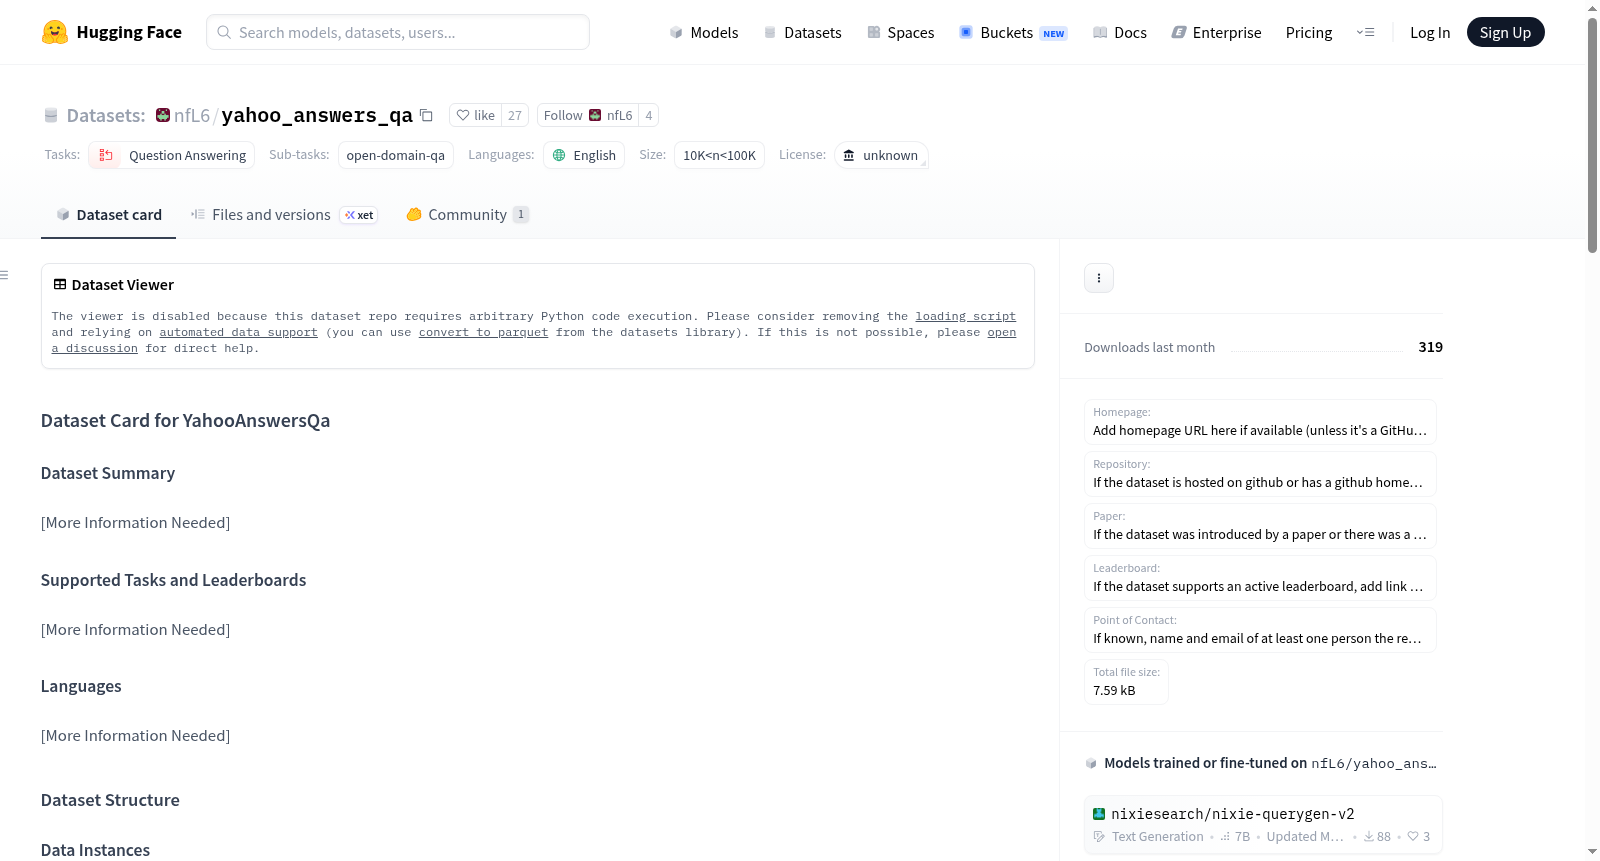Open the Enterprise page
Viewport: 1600px width, 861px height.
(1216, 32)
